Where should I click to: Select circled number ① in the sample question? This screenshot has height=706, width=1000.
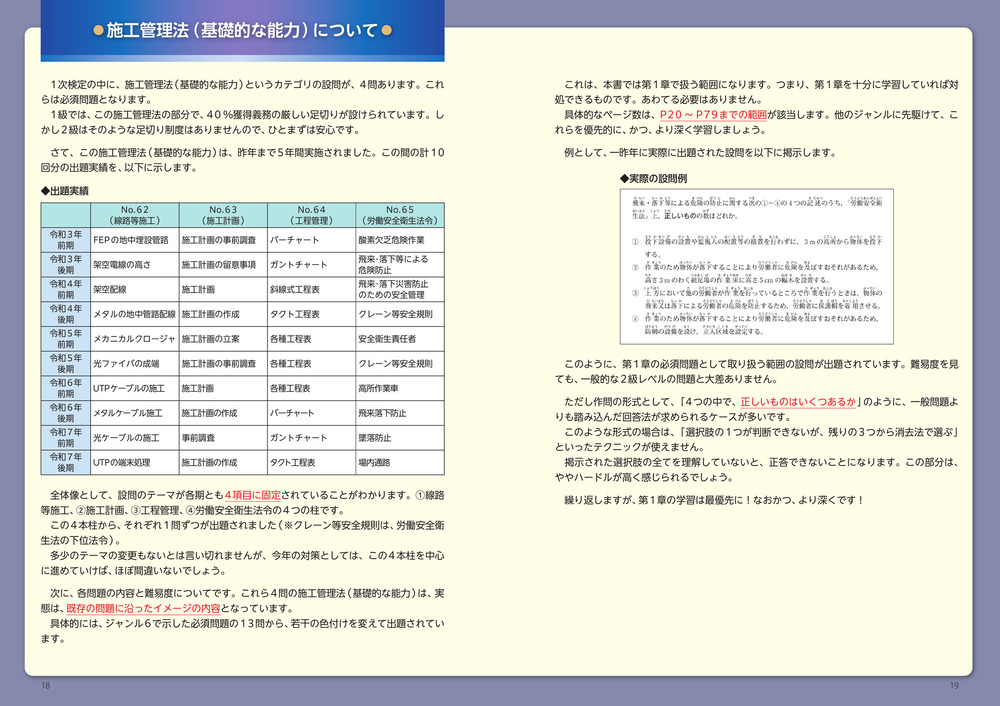(x=636, y=242)
